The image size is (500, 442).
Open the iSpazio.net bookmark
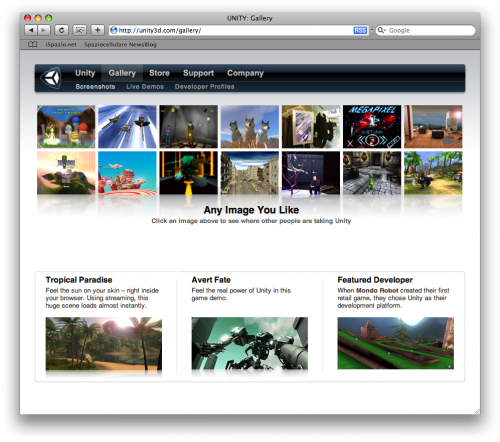61,44
